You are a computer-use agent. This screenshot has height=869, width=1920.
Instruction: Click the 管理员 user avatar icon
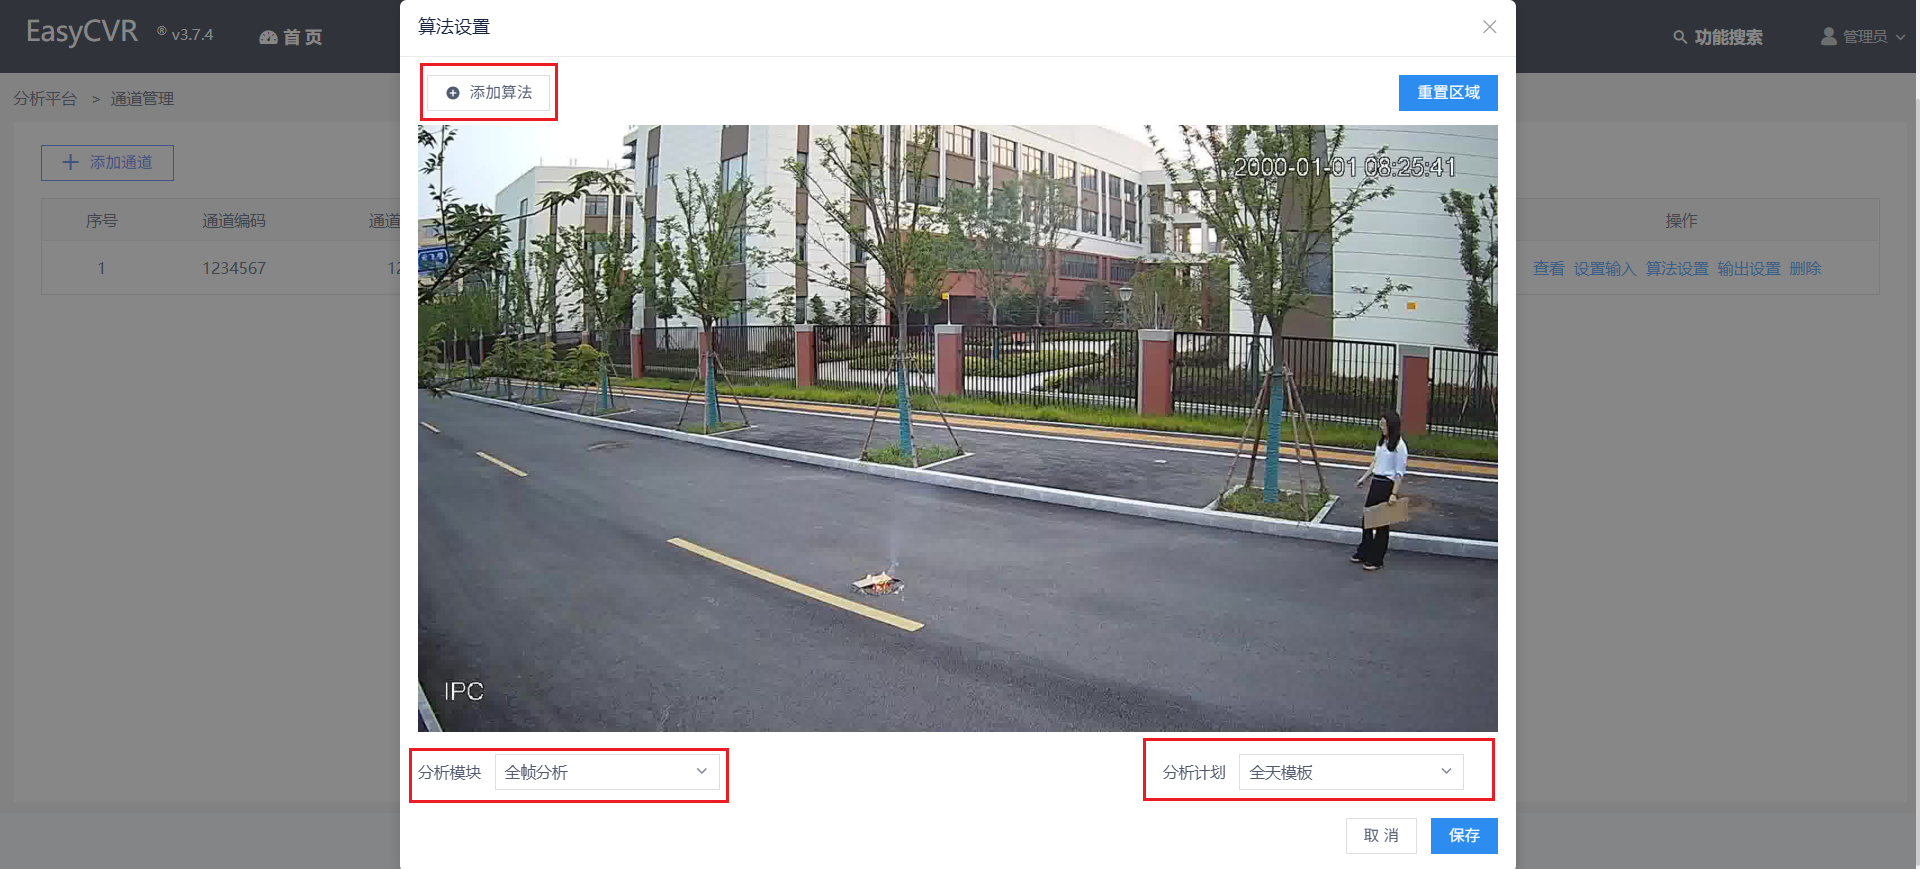point(1829,36)
